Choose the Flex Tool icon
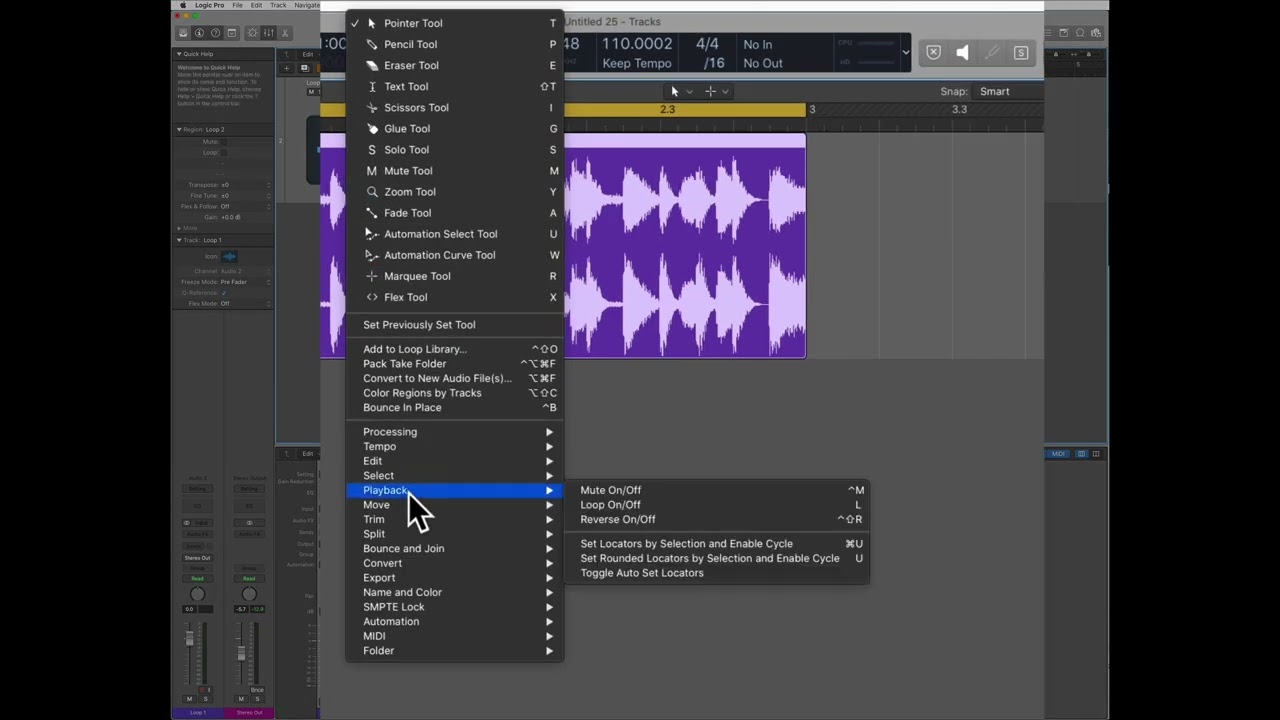This screenshot has height=720, width=1280. tap(372, 297)
